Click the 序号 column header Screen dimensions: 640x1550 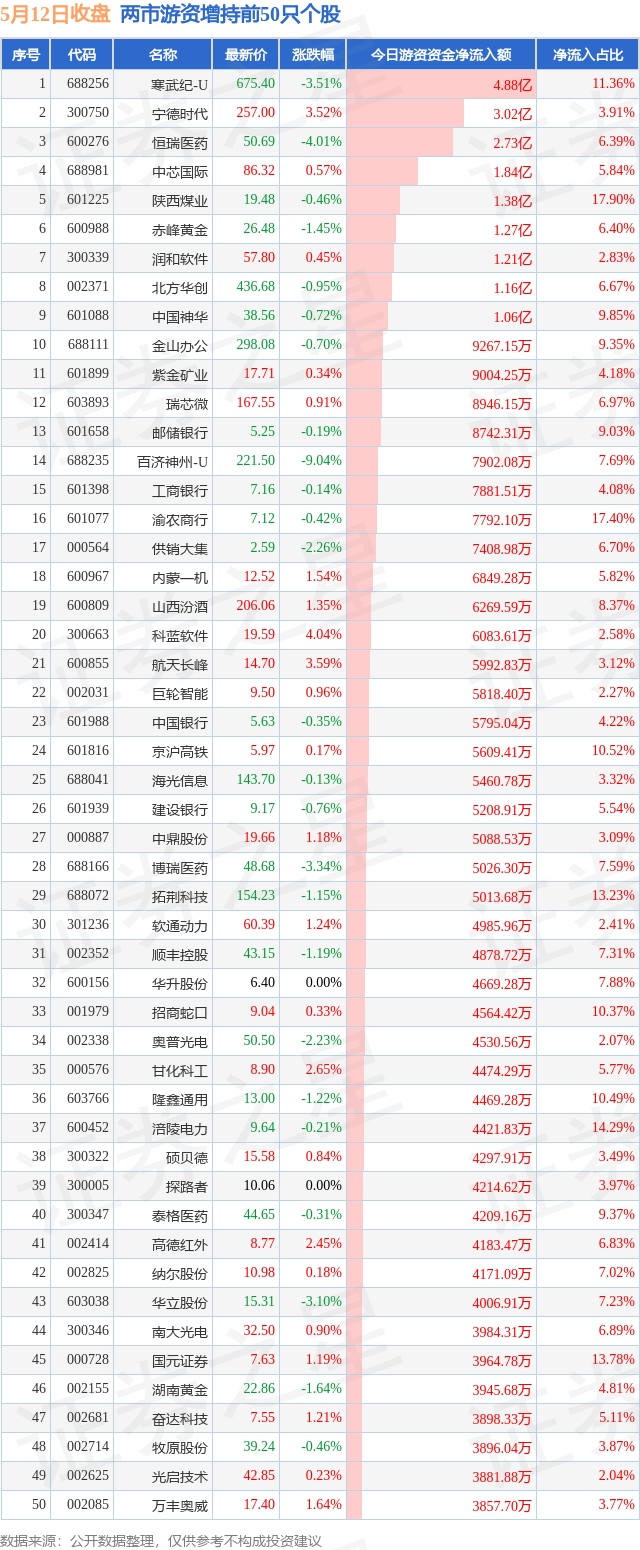pyautogui.click(x=25, y=55)
